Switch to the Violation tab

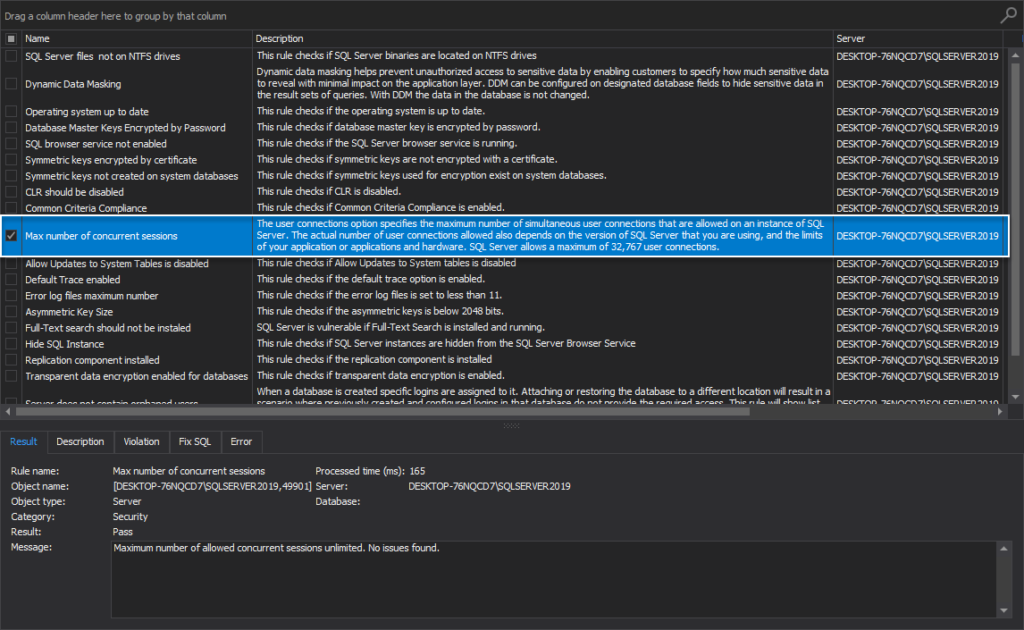[x=141, y=441]
